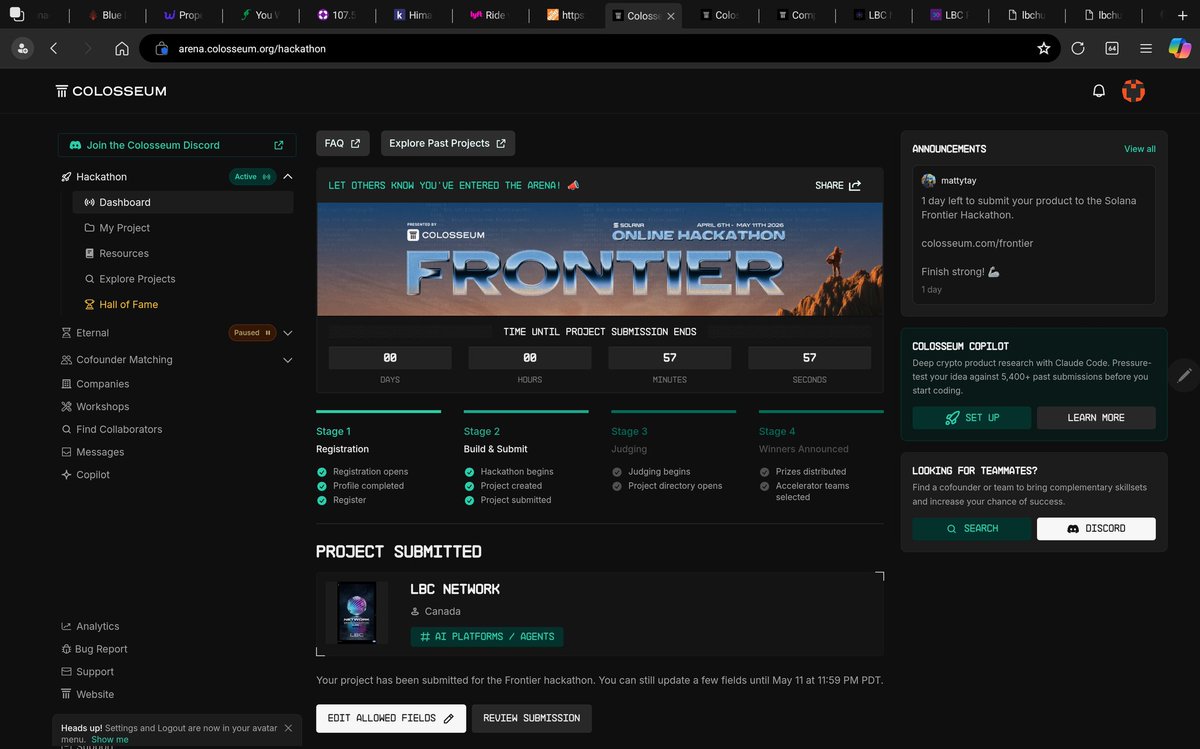Click View all announcements
This screenshot has width=1200, height=749.
pyautogui.click(x=1140, y=149)
